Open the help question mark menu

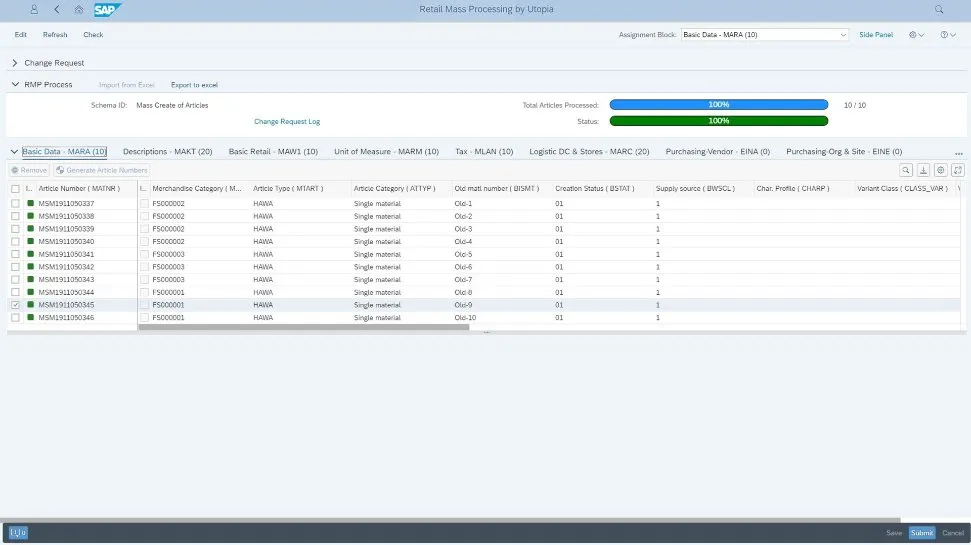(946, 35)
